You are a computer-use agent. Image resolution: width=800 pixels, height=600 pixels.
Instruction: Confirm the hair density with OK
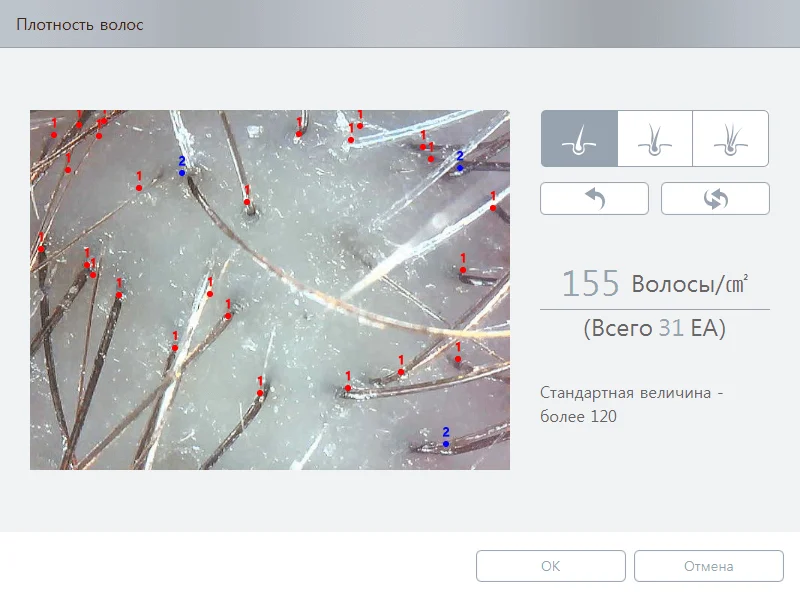(551, 566)
